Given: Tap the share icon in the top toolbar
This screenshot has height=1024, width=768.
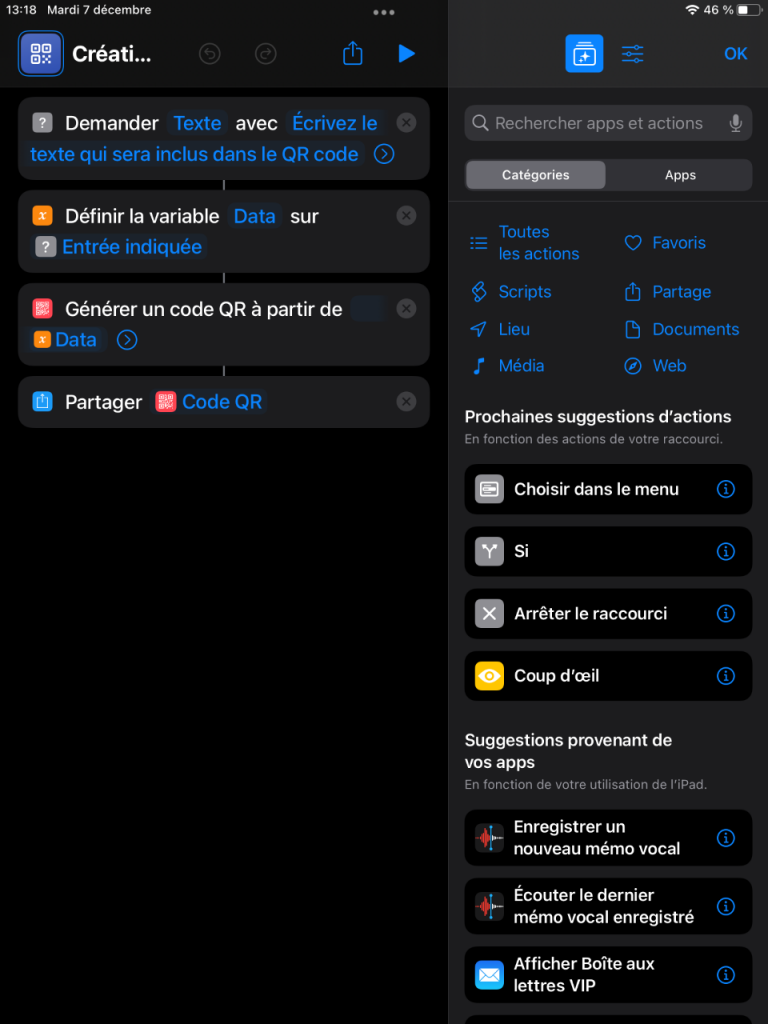Looking at the screenshot, I should tap(353, 54).
